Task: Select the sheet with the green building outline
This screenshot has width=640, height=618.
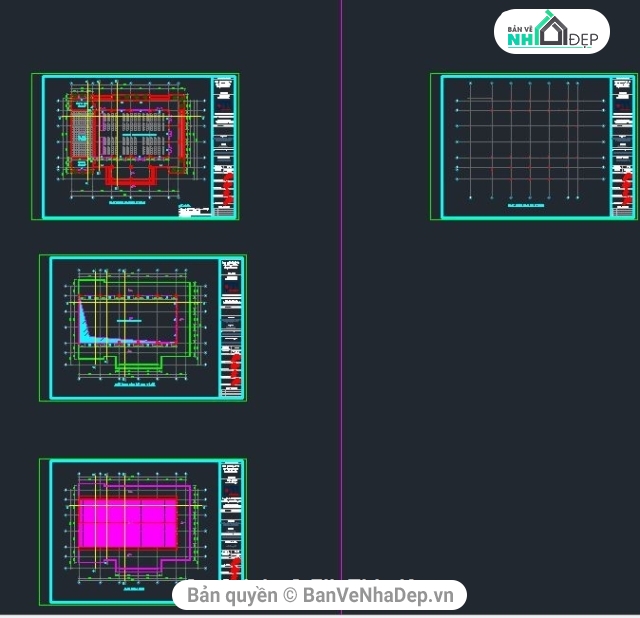Action: 143,328
